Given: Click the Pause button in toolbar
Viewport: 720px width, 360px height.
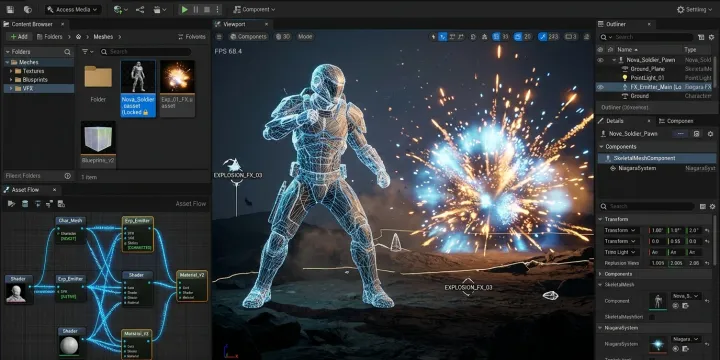Looking at the screenshot, I should [196, 9].
